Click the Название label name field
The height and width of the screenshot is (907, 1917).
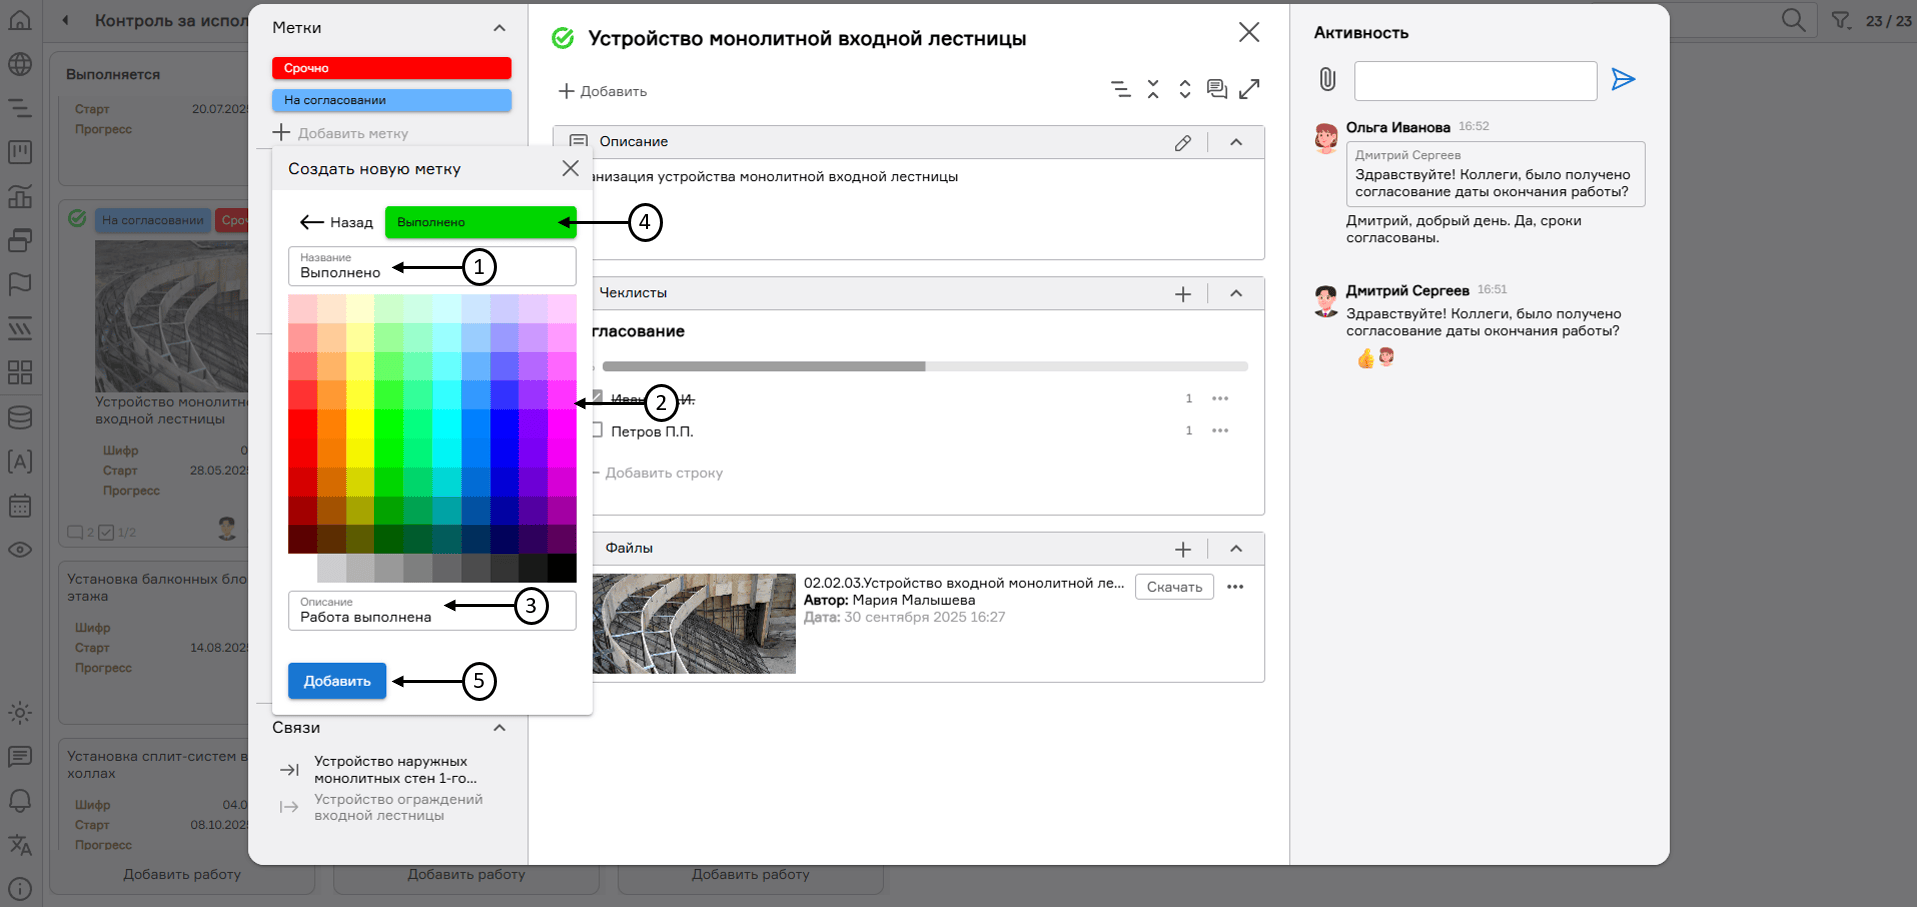[430, 267]
